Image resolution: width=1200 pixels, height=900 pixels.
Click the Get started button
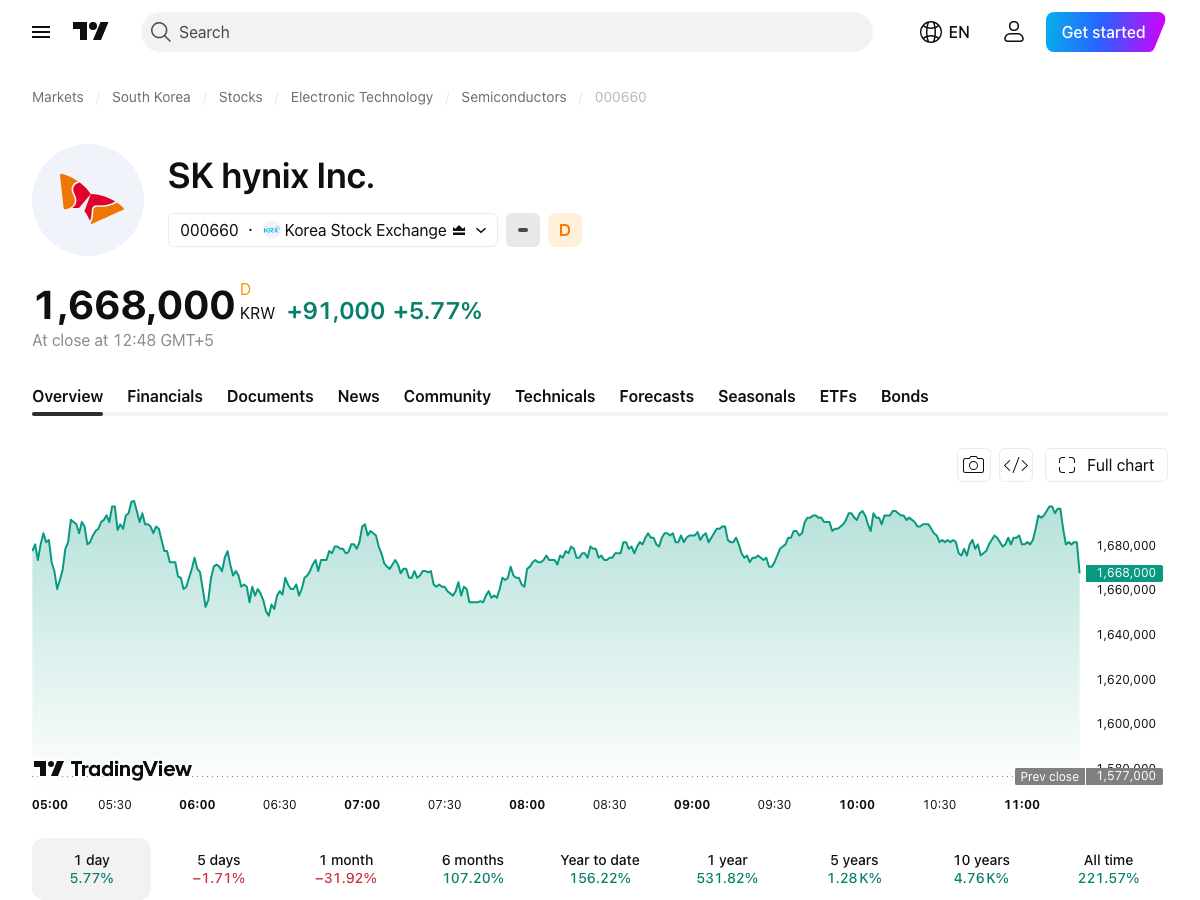click(1104, 32)
